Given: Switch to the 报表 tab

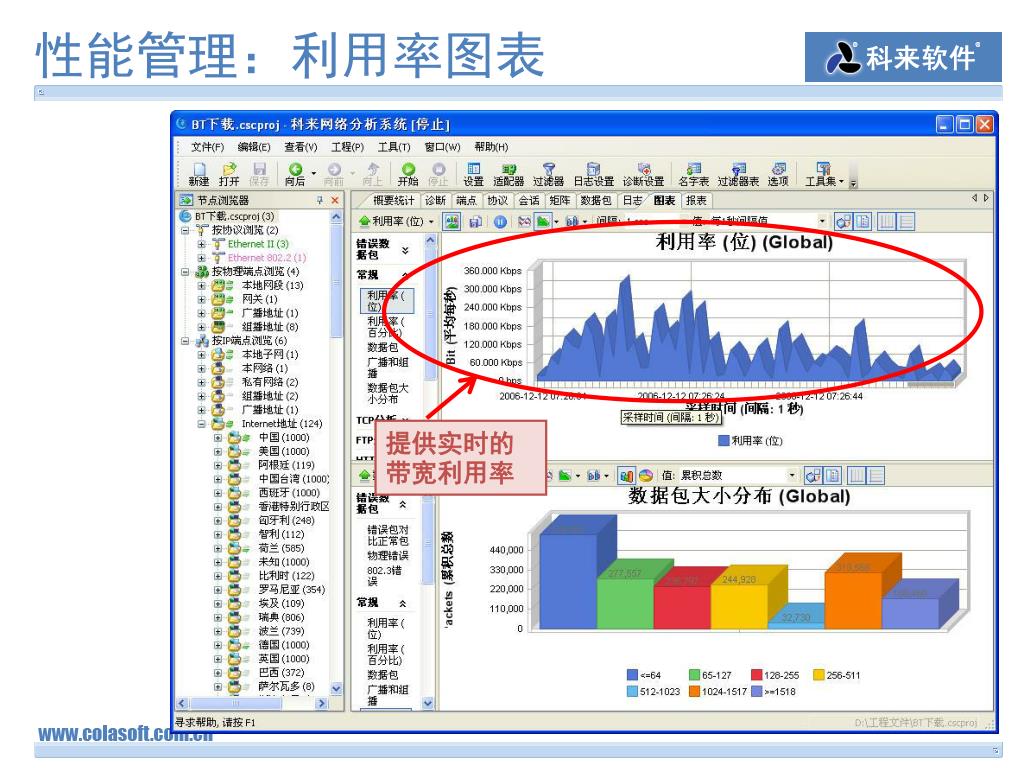Looking at the screenshot, I should pyautogui.click(x=696, y=200).
